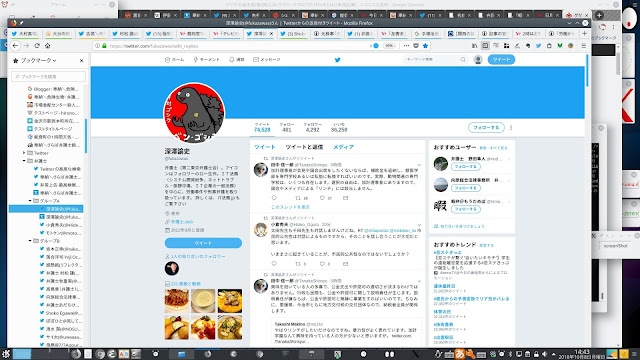Open account avatar menu in Twitter header

(x=478, y=60)
